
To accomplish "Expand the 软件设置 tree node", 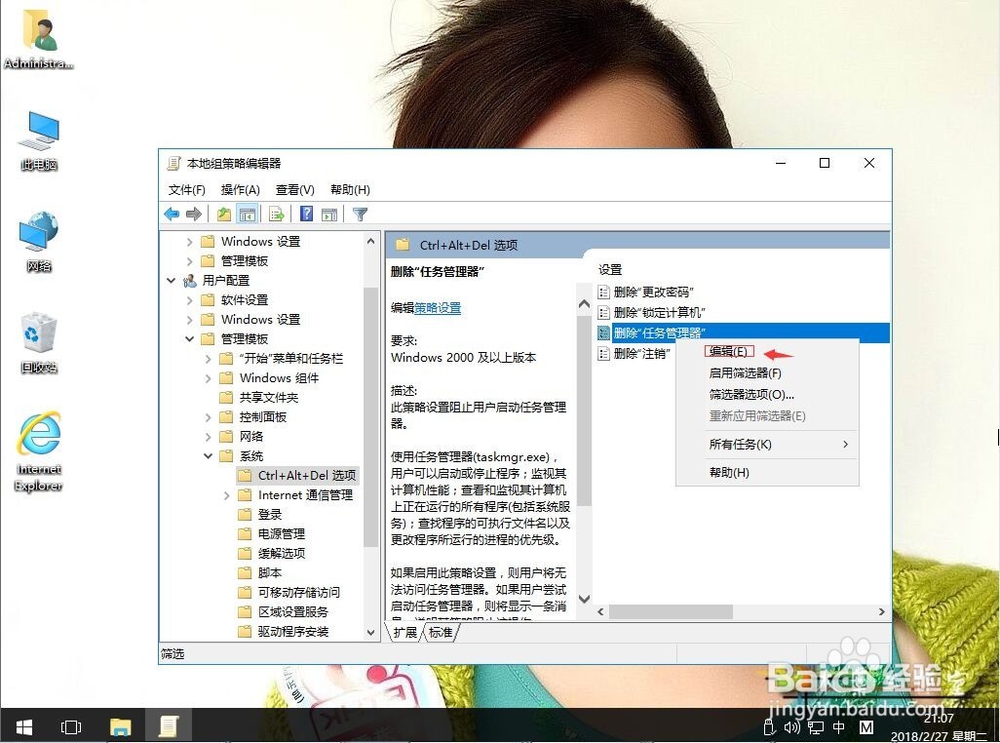I will pos(189,300).
